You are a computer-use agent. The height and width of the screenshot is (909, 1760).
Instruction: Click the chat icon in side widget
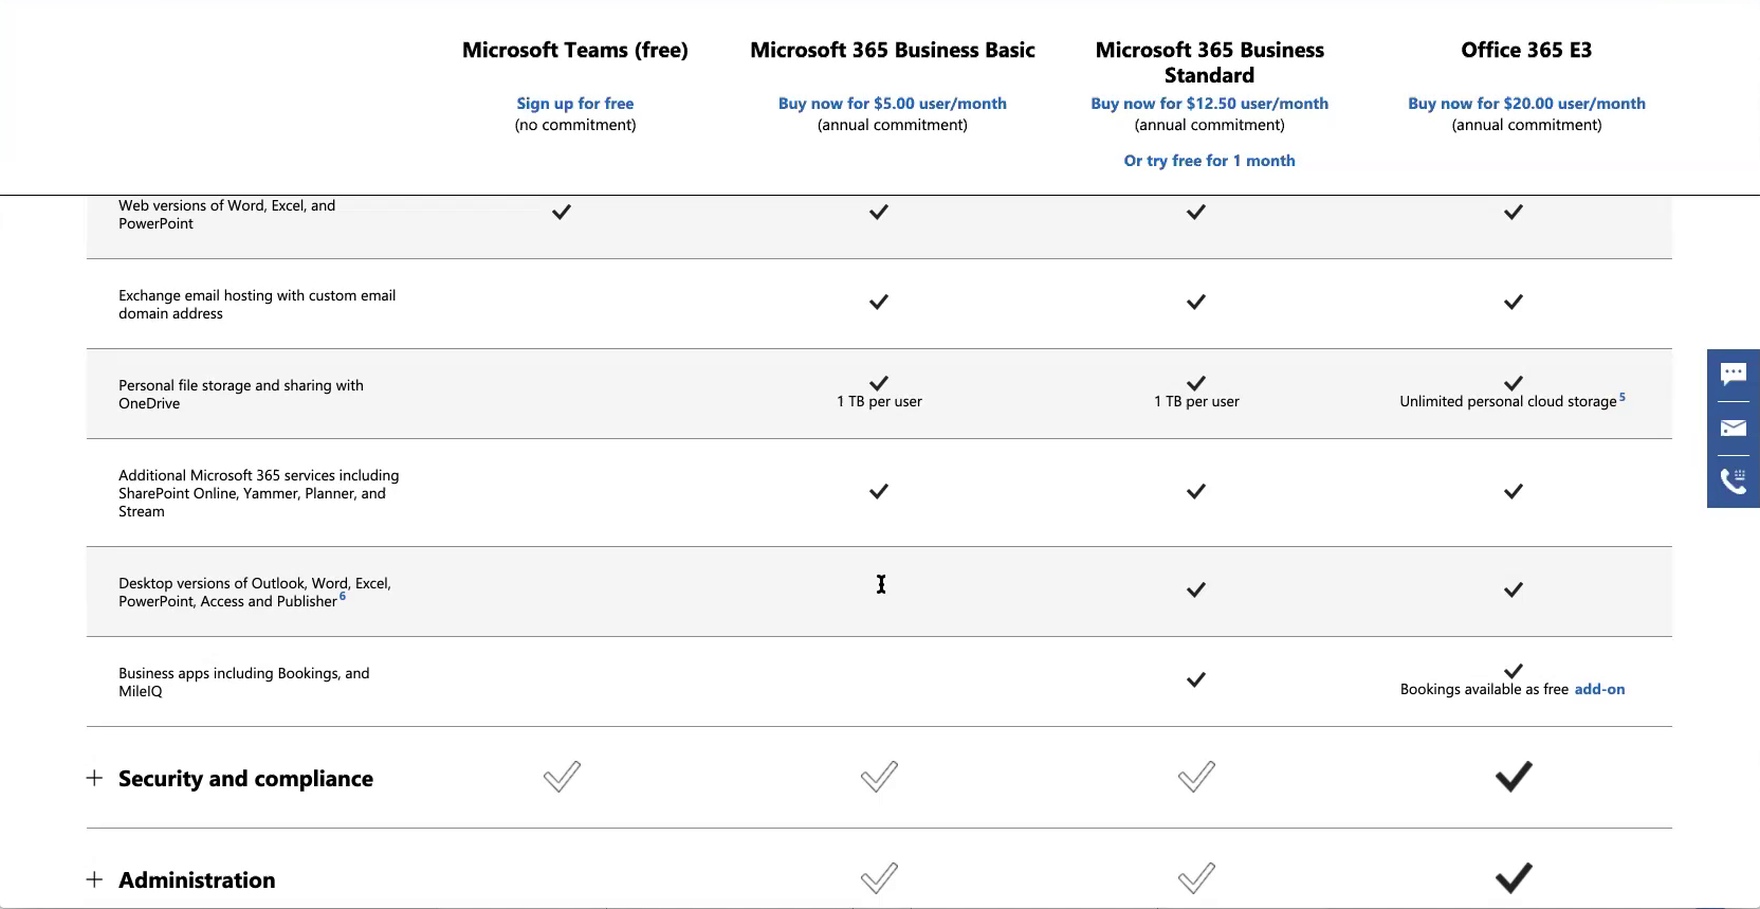[1733, 374]
